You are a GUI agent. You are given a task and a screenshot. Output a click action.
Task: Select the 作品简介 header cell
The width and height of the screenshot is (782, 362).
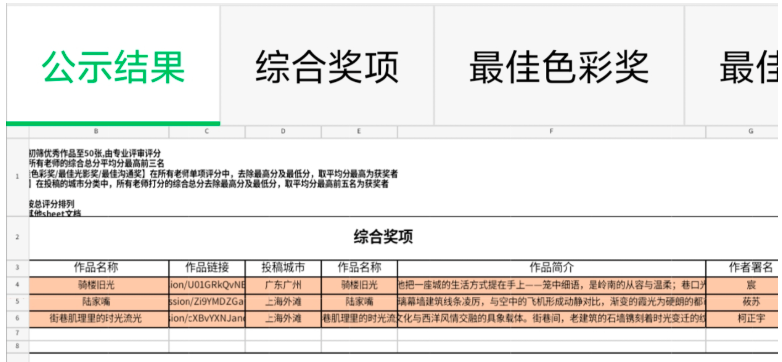552,268
